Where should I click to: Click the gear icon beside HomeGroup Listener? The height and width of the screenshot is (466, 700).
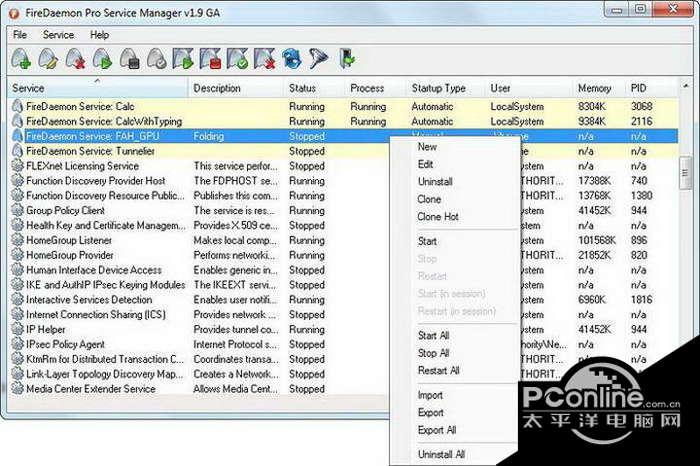click(17, 240)
